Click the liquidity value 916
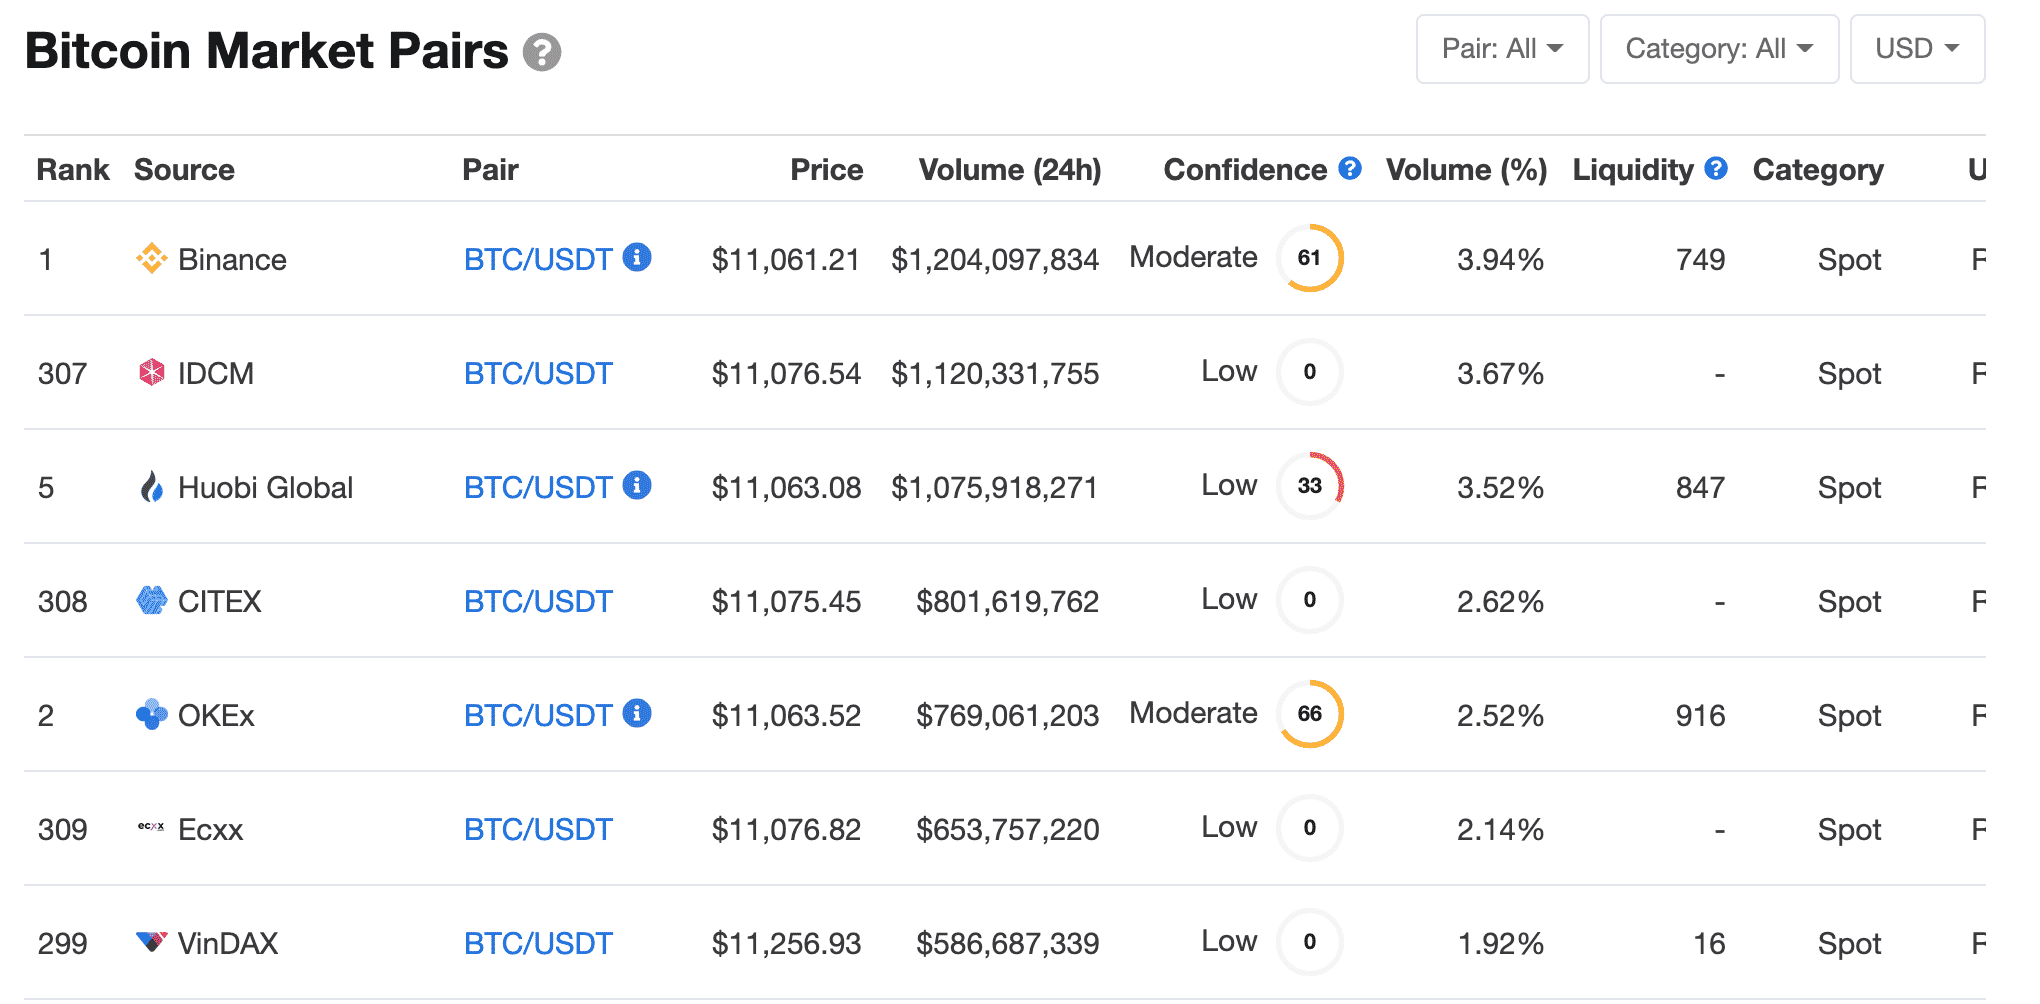 (x=1701, y=716)
